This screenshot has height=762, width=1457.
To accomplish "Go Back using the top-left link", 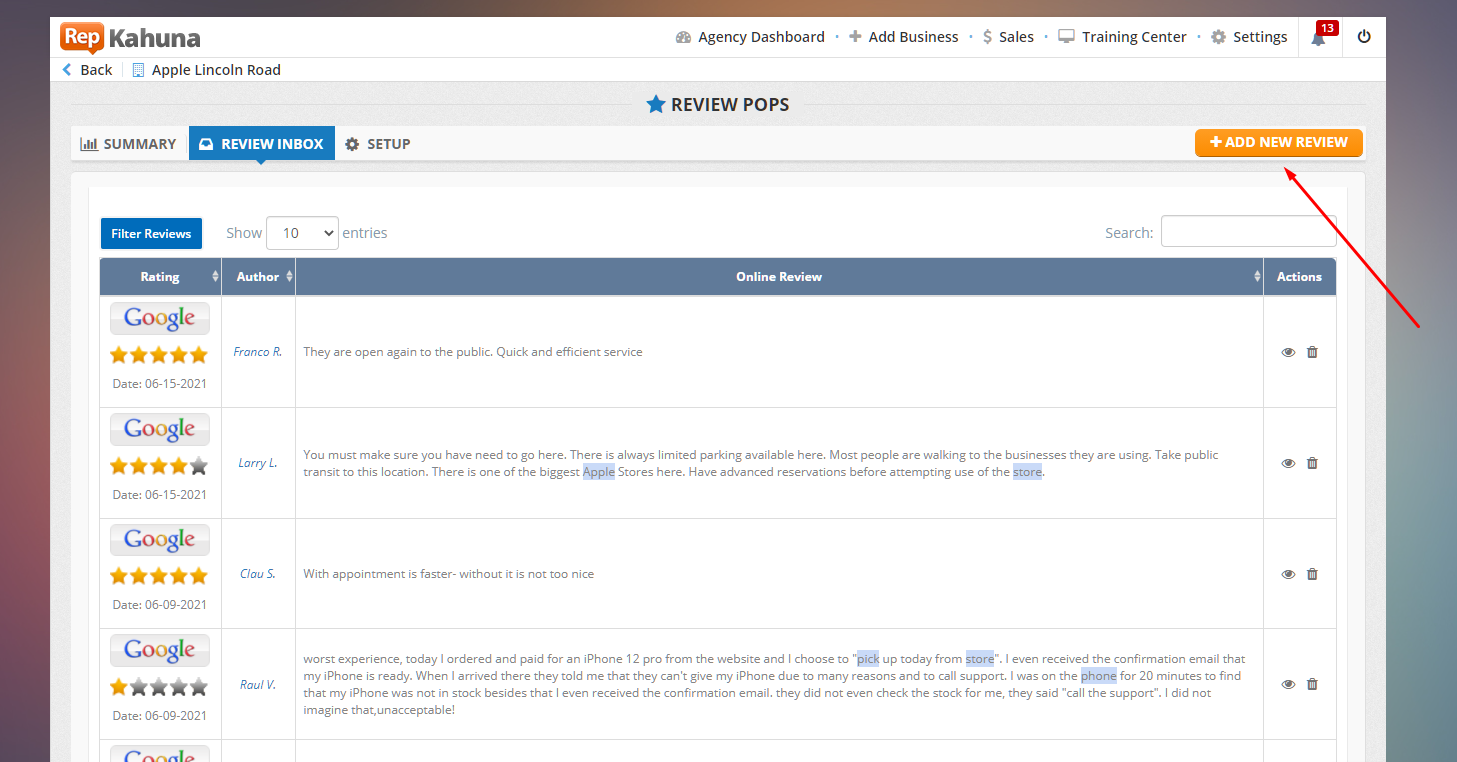I will pos(88,70).
